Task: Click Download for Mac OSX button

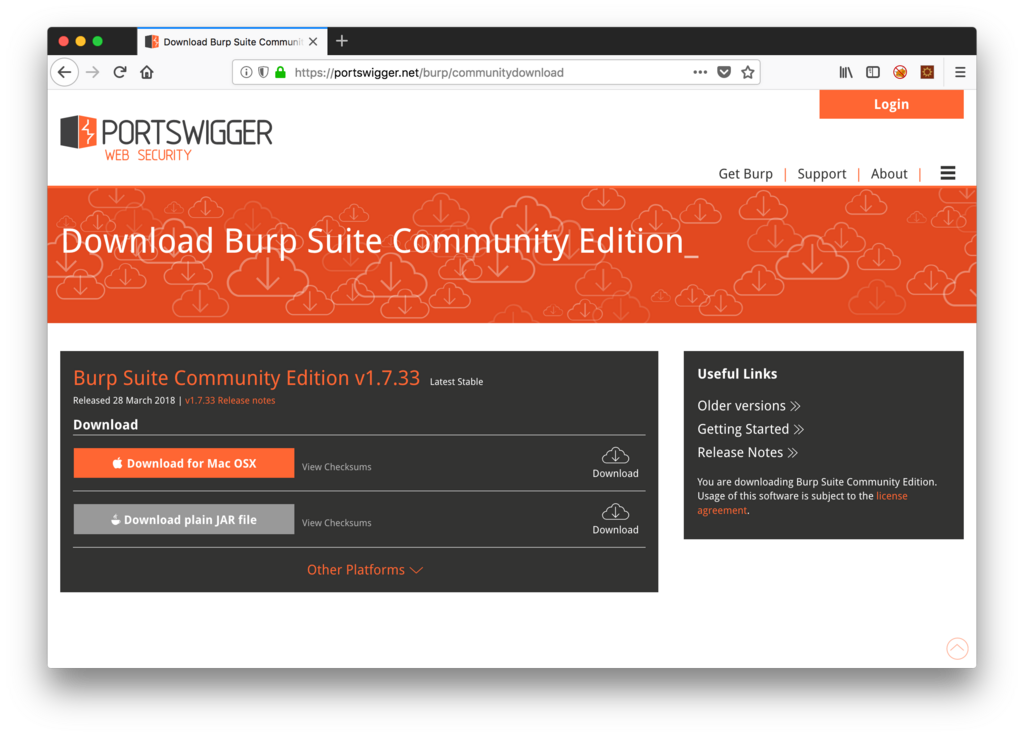Action: (x=184, y=463)
